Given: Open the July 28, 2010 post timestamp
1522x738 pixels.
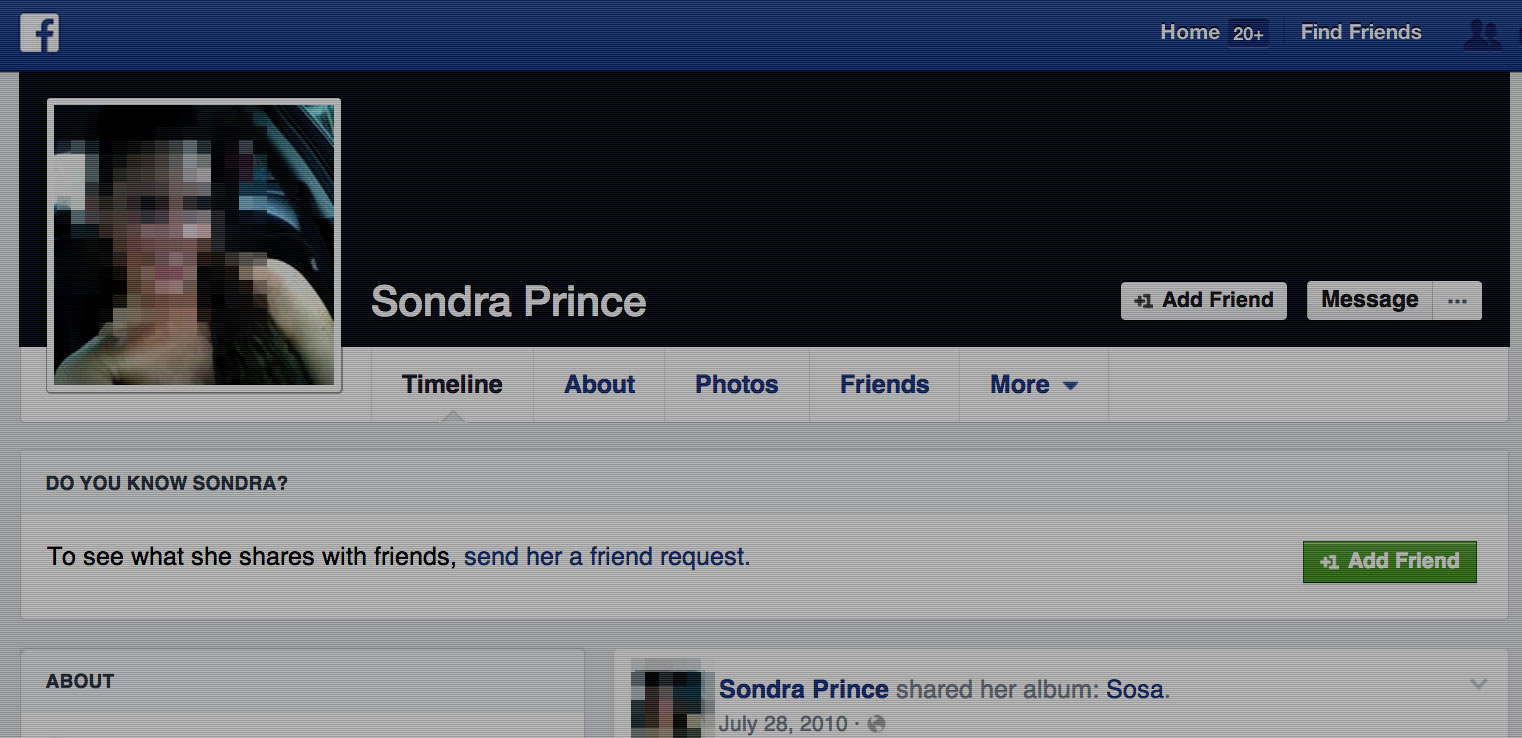Looking at the screenshot, I should click(x=782, y=723).
